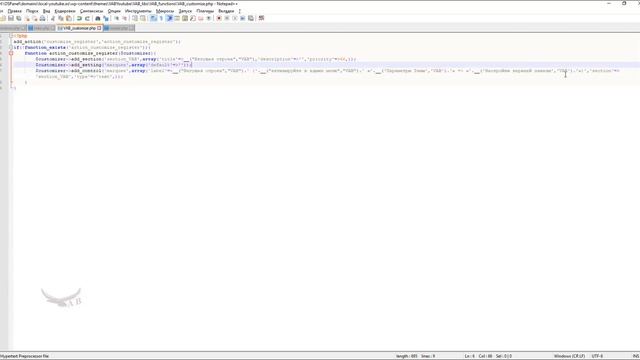The image size is (640, 360).
Task: Toggle synchronized vertical scrolling icon
Action: (x=135, y=18)
